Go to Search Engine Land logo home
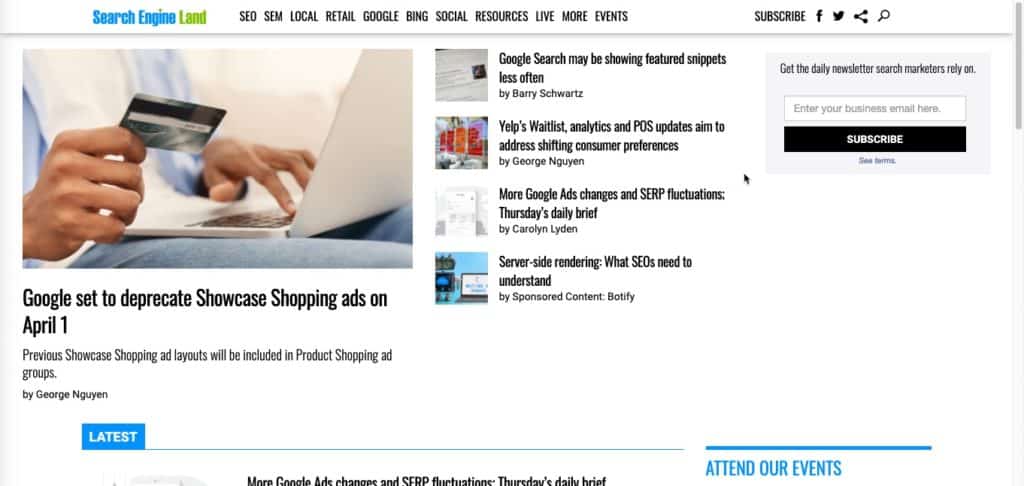The width and height of the screenshot is (1024, 486). [150, 17]
